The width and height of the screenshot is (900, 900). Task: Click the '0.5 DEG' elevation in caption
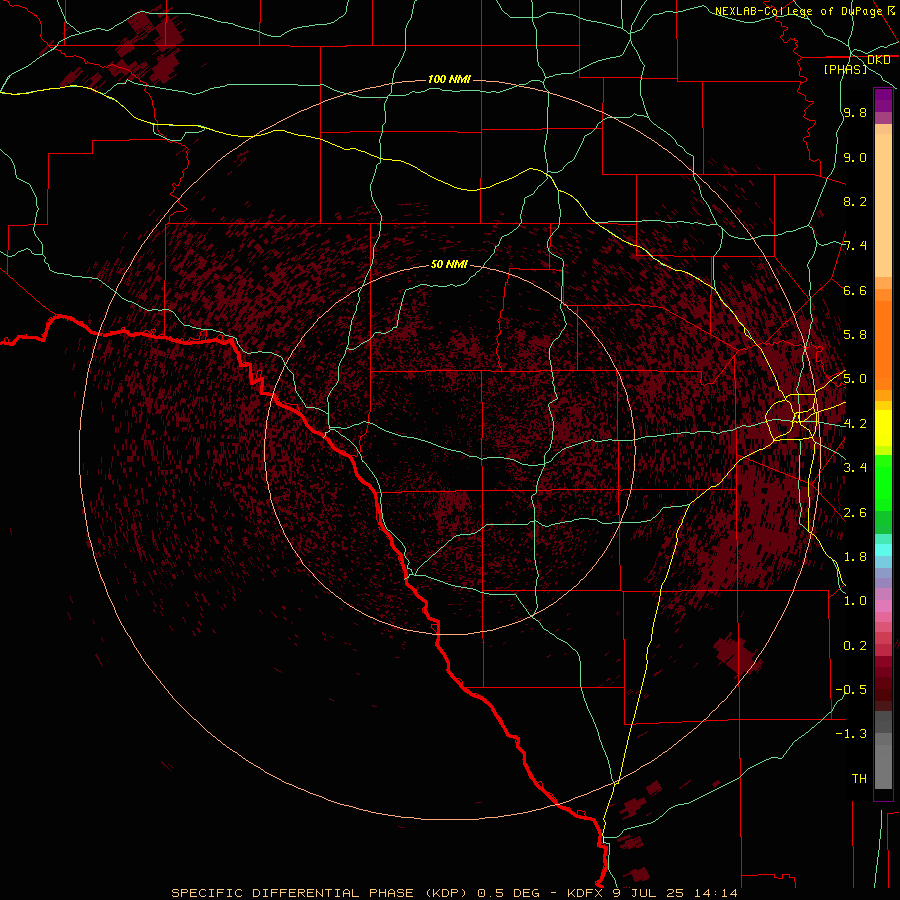pos(509,893)
